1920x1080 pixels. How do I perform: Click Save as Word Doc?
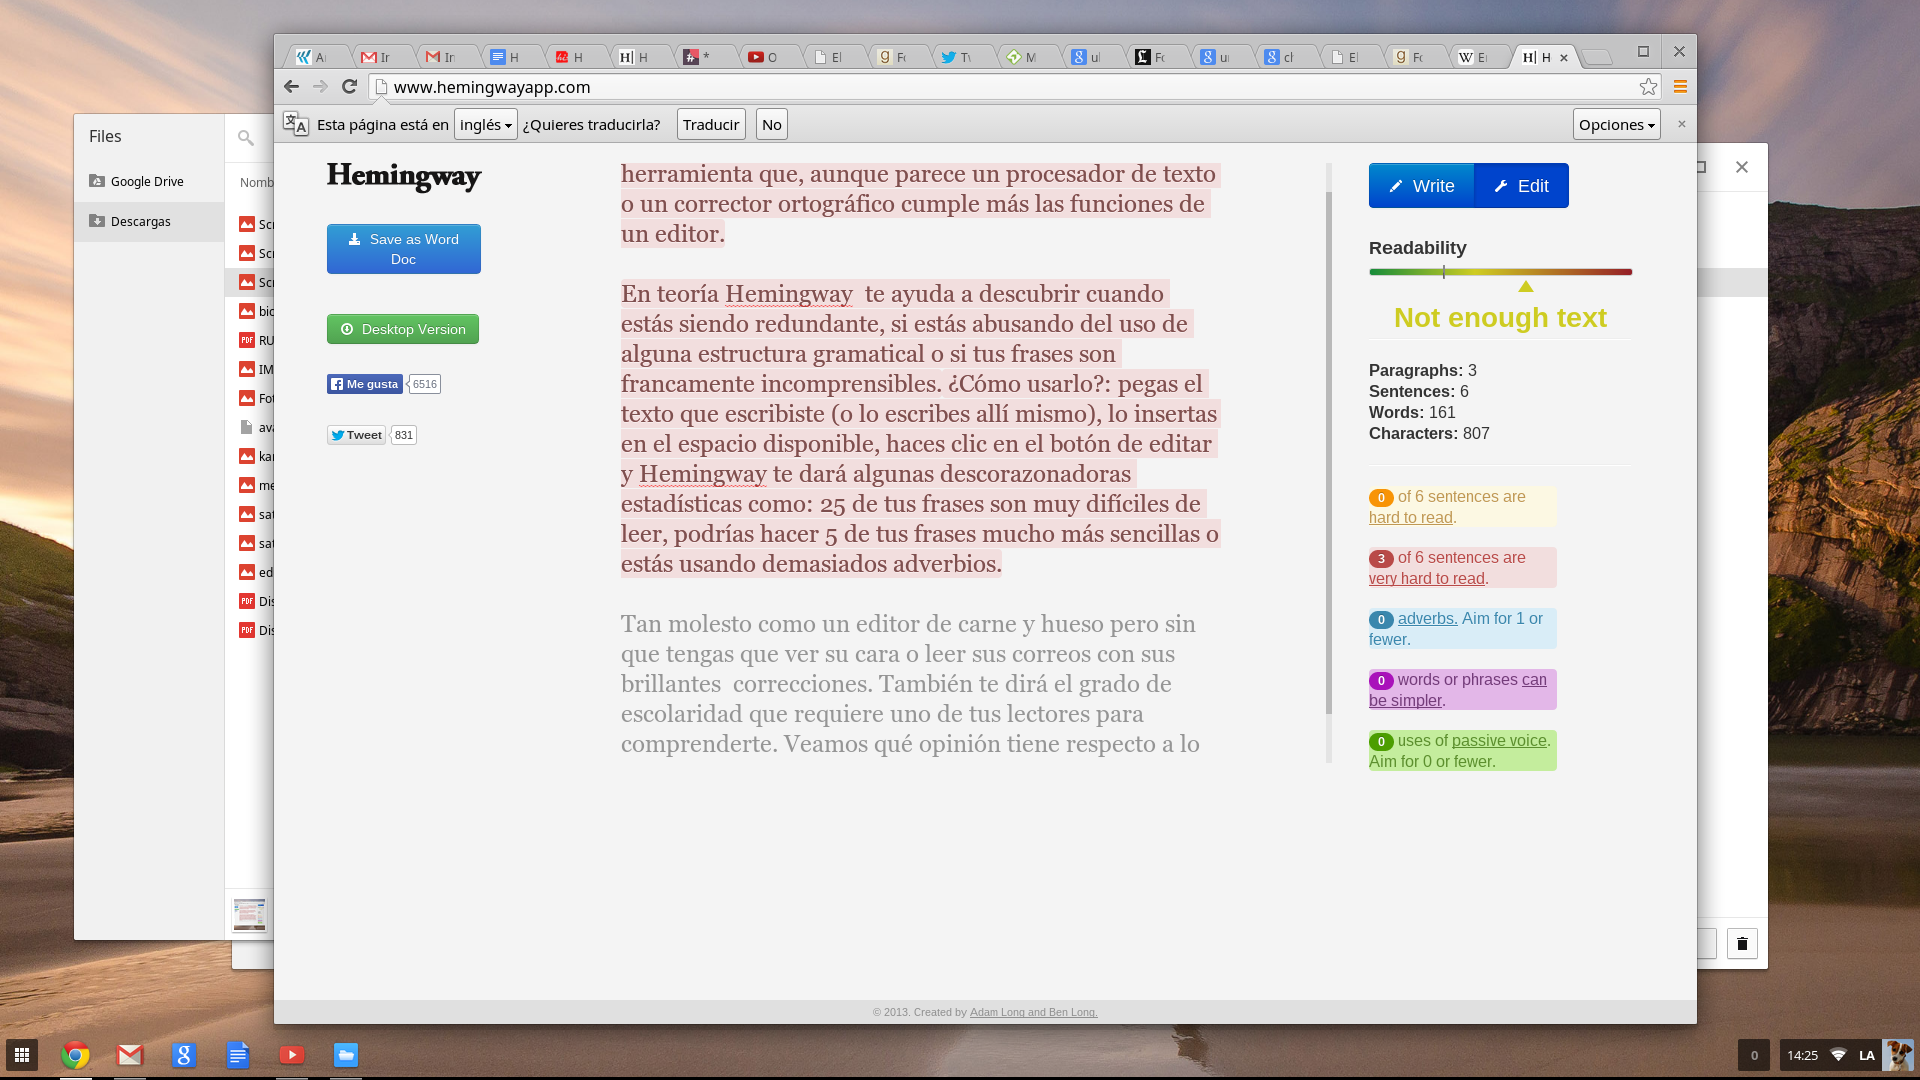coord(404,249)
